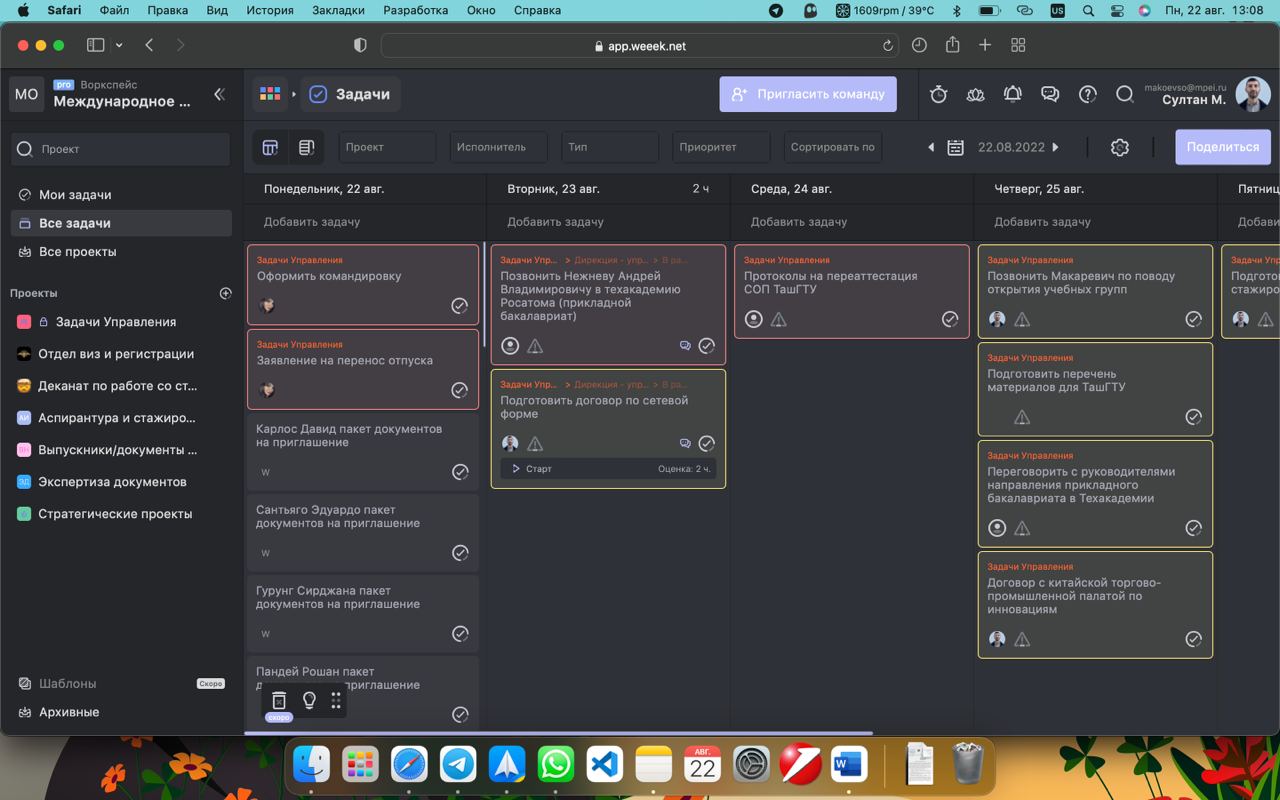
Task: Open the Исполнитель filter dropdown
Action: point(498,147)
